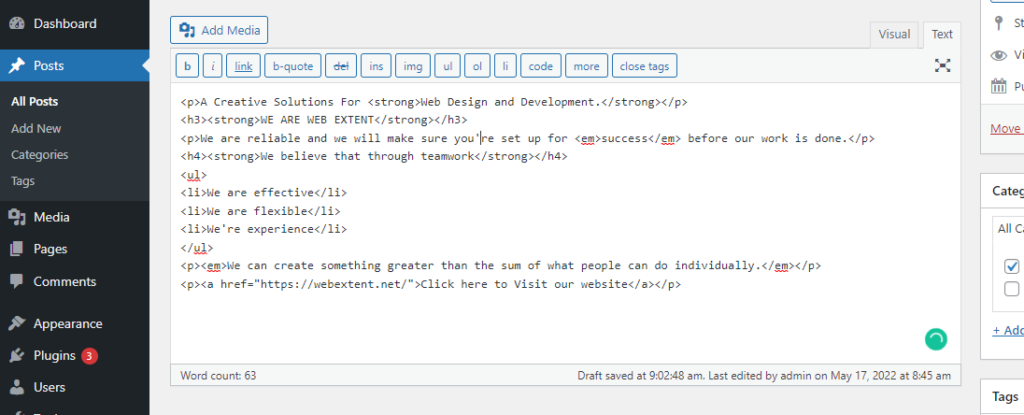Click the Users person icon
The width and height of the screenshot is (1024, 415).
pyautogui.click(x=17, y=388)
